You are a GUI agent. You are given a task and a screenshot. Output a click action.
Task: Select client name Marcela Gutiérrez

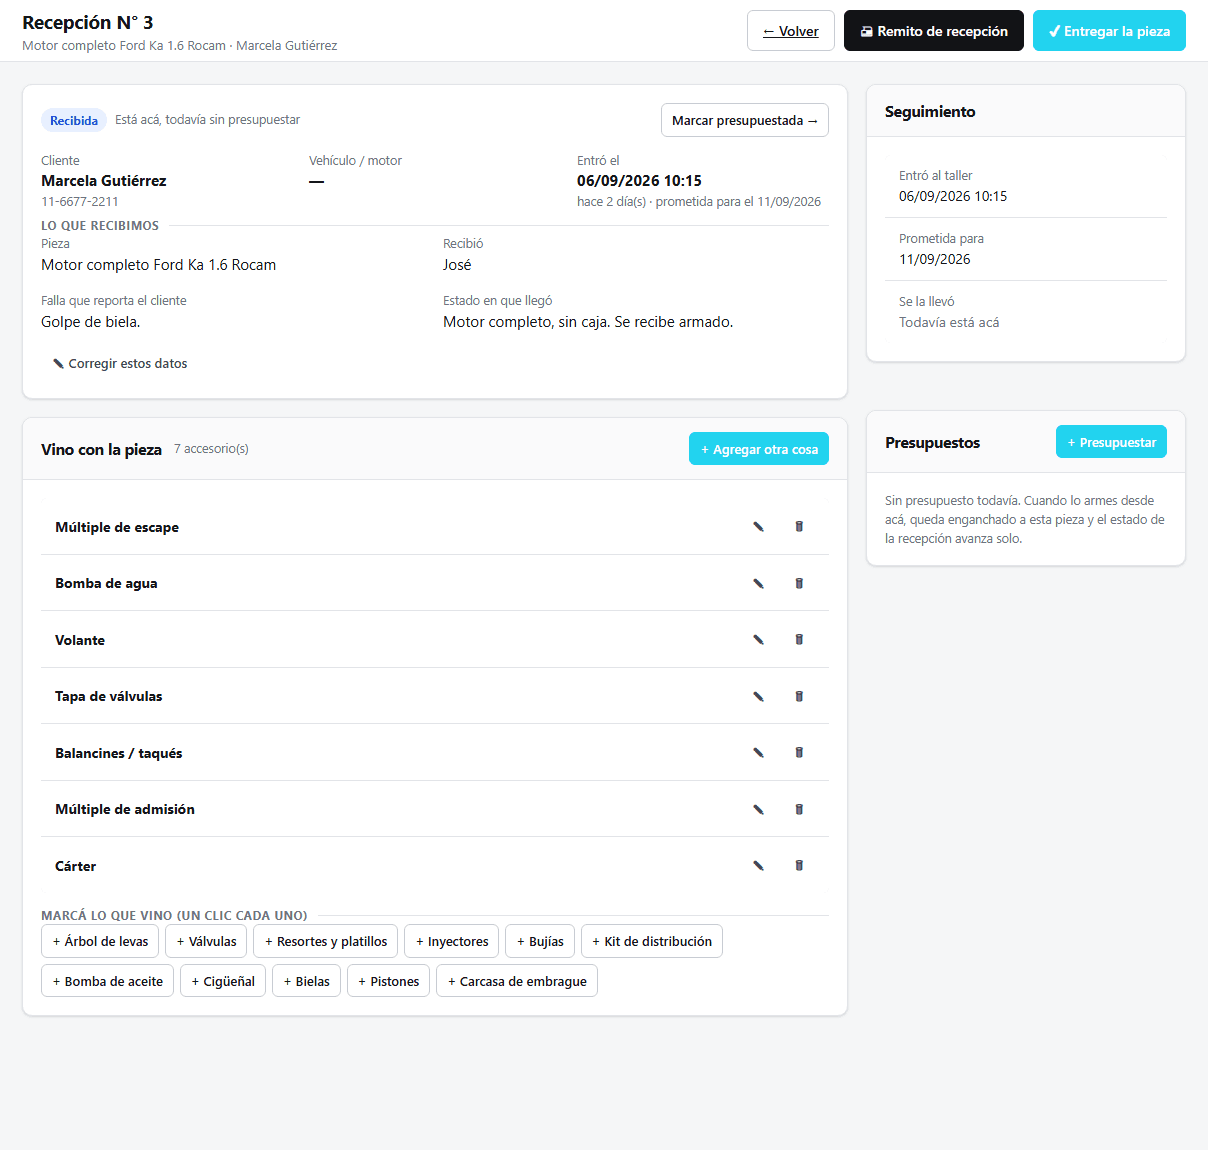point(104,181)
